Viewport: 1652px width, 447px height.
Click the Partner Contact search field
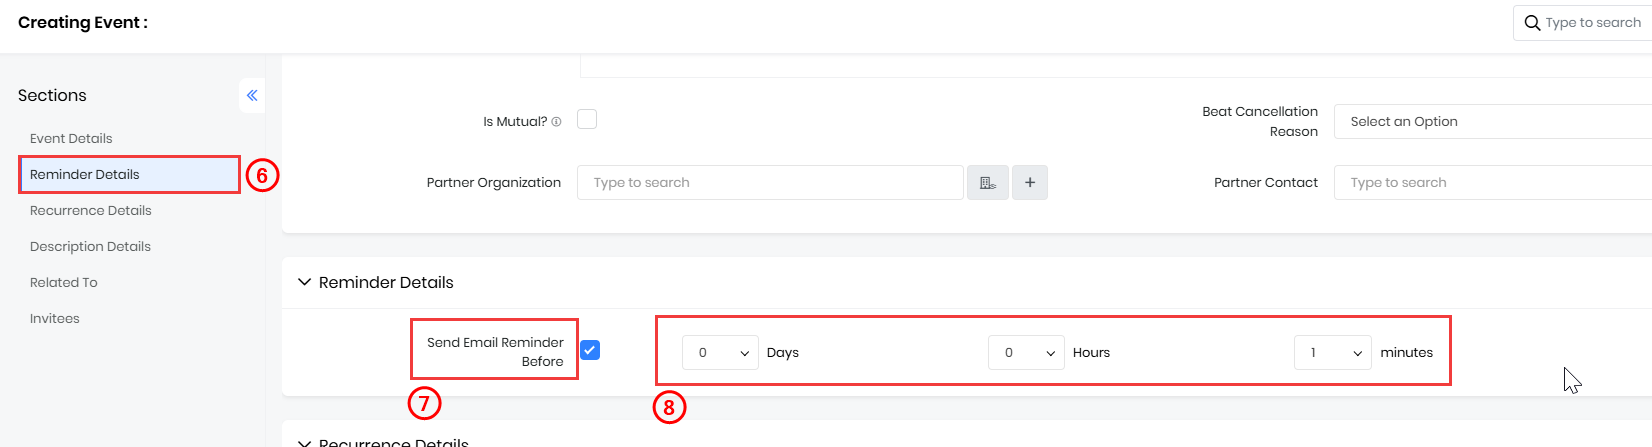pos(1492,183)
